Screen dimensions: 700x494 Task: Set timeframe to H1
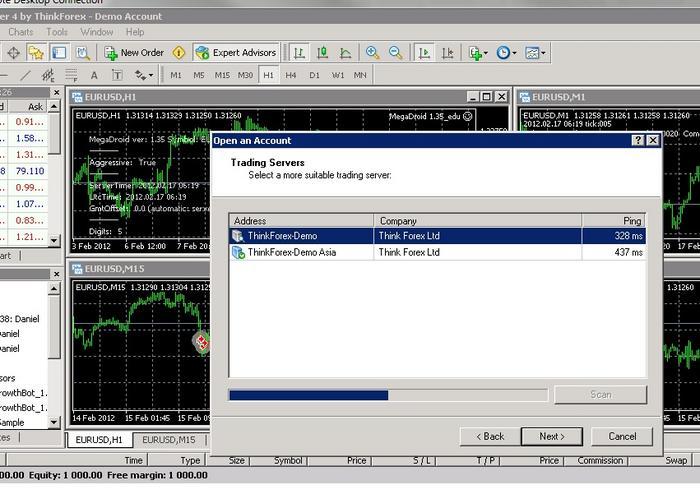[x=268, y=75]
